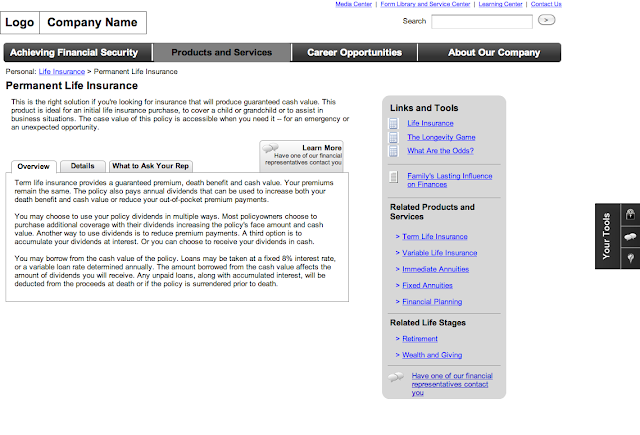Open Career Opportunities menu

tap(354, 53)
